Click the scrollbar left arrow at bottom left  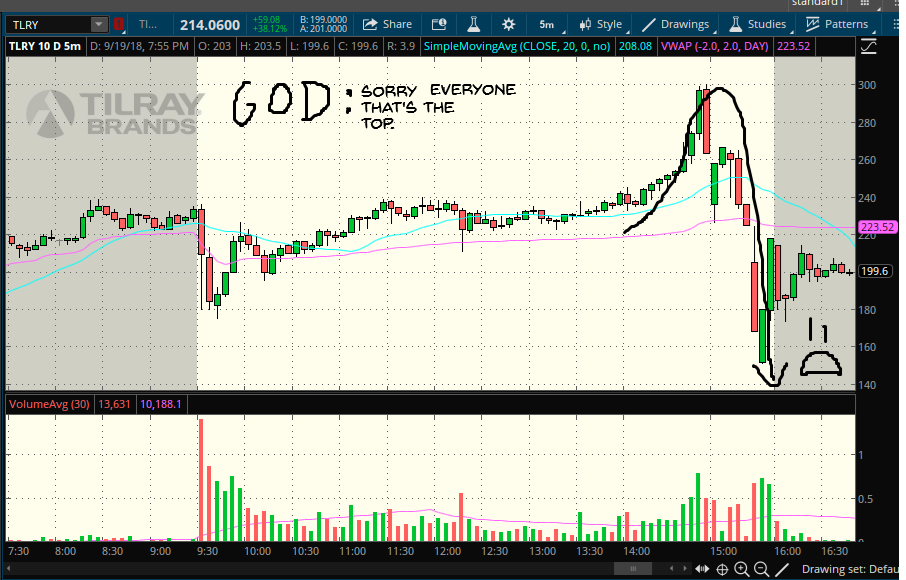coord(8,569)
